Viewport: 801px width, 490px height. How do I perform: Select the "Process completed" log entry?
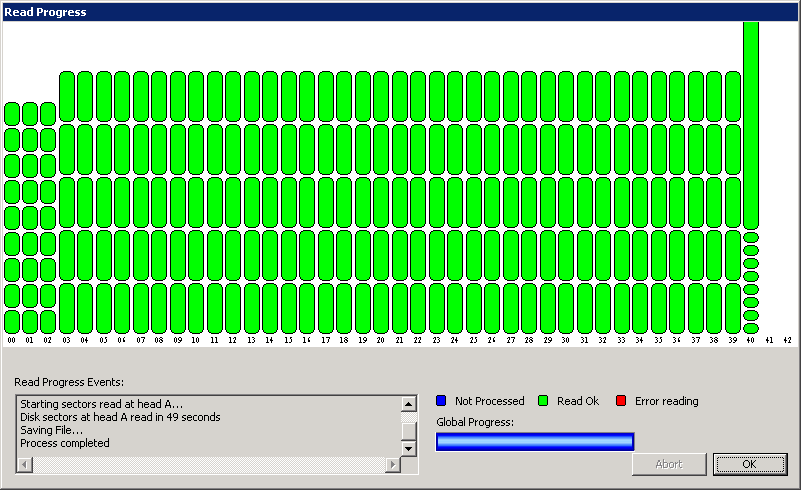(x=65, y=443)
